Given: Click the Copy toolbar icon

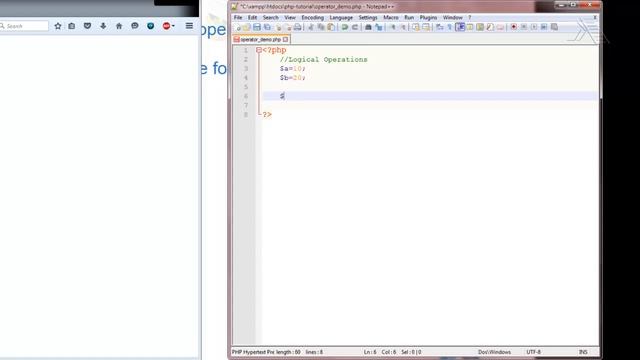Looking at the screenshot, I should [321, 27].
